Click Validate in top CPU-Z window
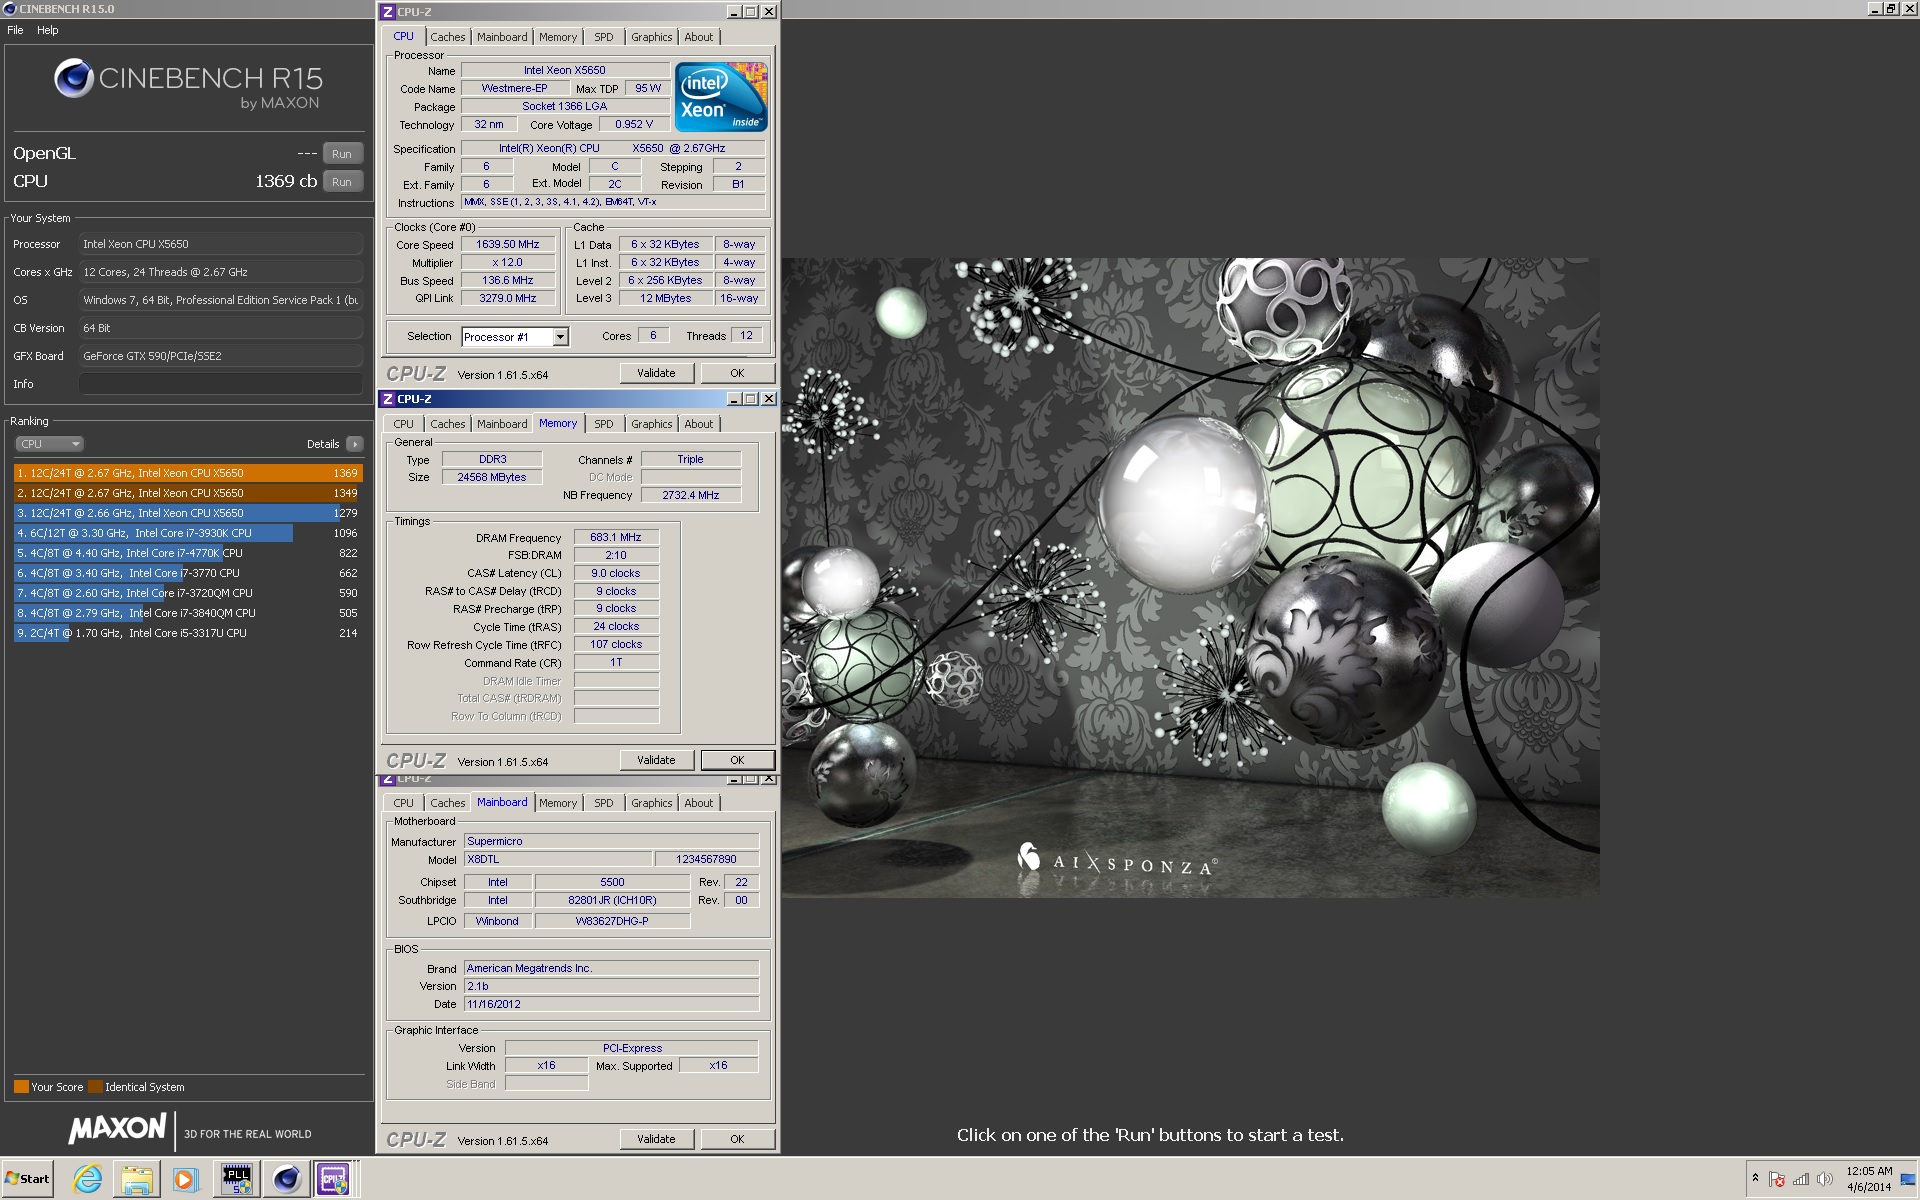This screenshot has width=1920, height=1200. click(656, 373)
